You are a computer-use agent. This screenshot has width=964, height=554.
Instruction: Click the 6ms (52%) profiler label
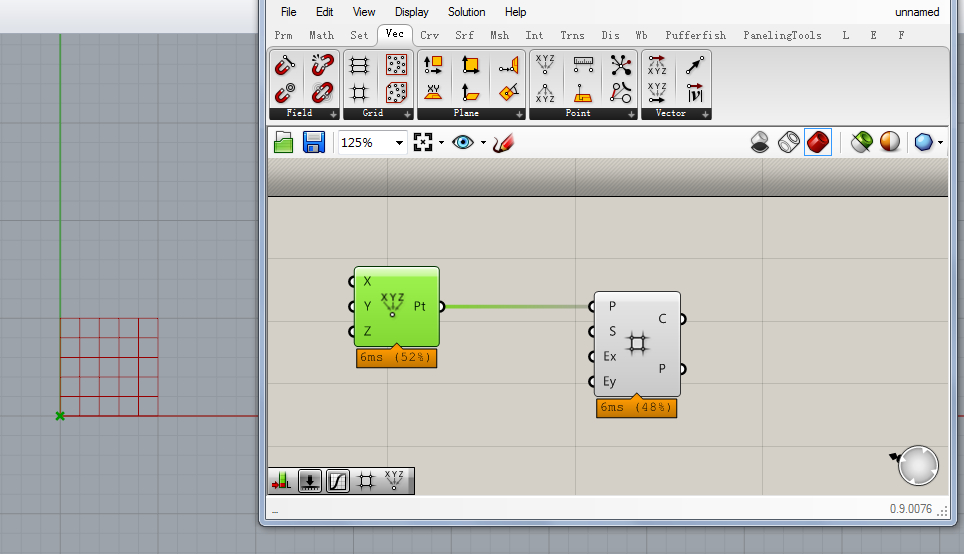[x=397, y=358]
